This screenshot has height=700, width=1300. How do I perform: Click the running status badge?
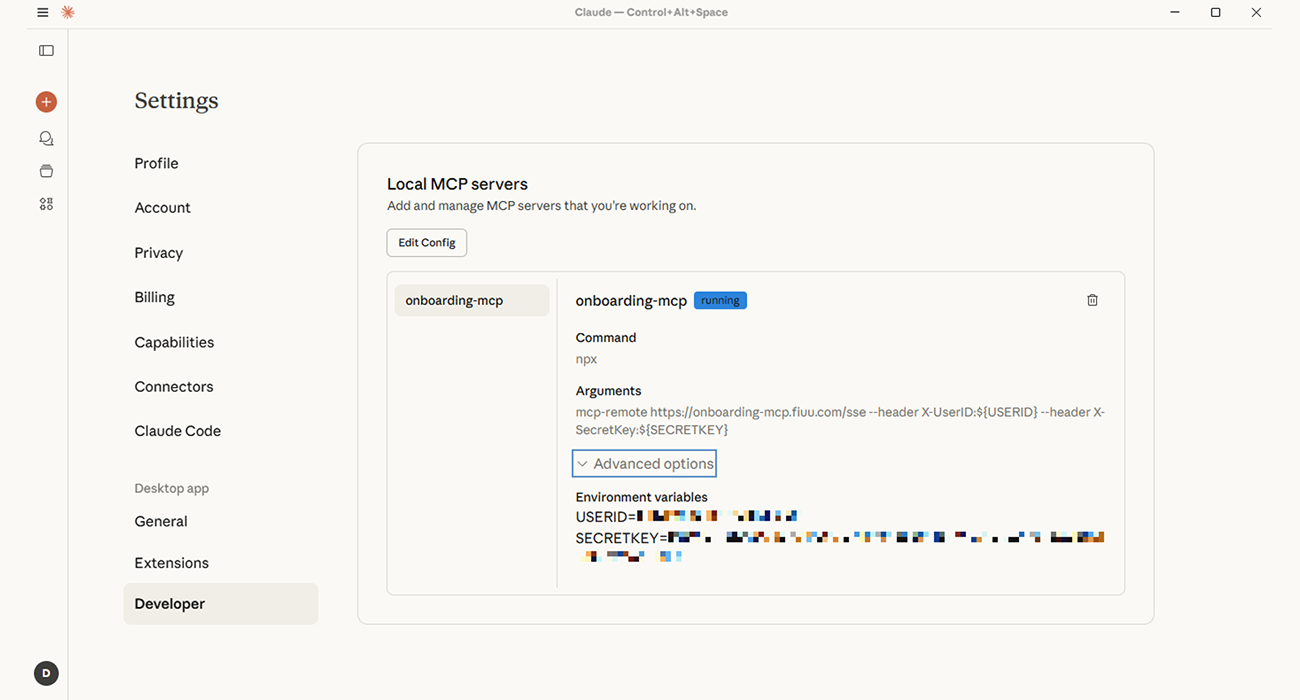point(720,300)
